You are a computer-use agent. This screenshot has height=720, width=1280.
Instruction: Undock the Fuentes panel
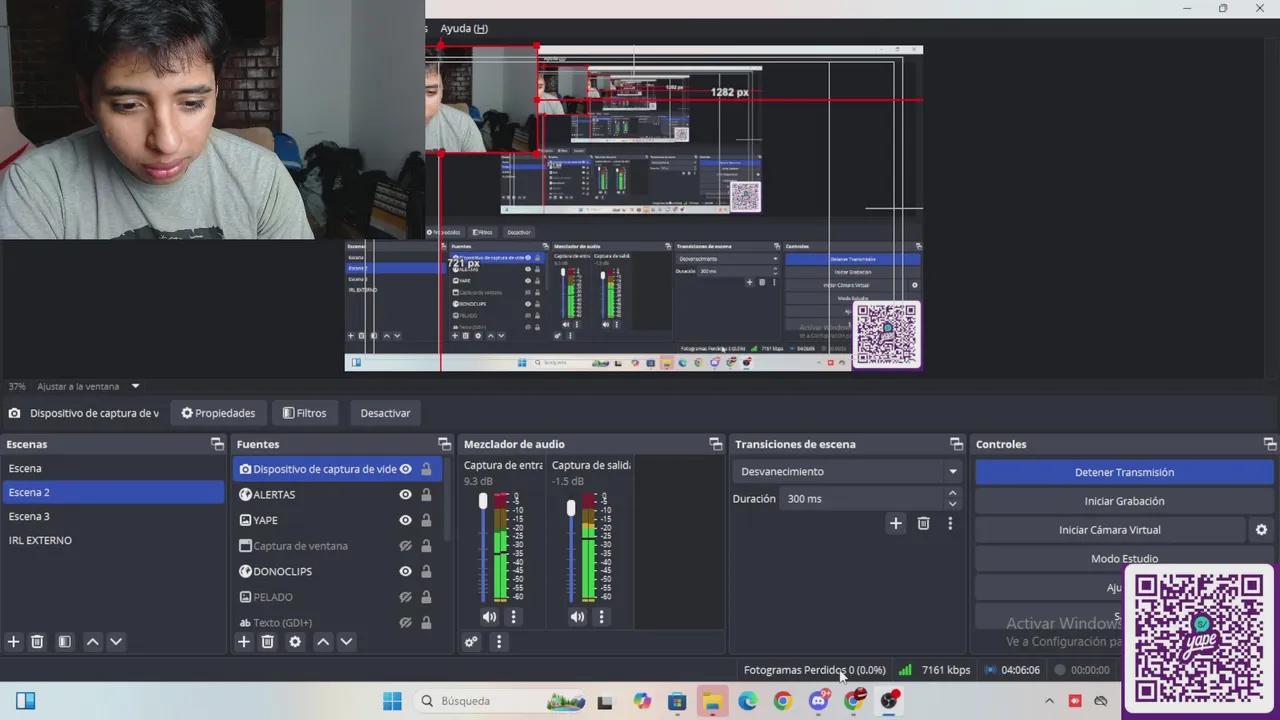[445, 444]
